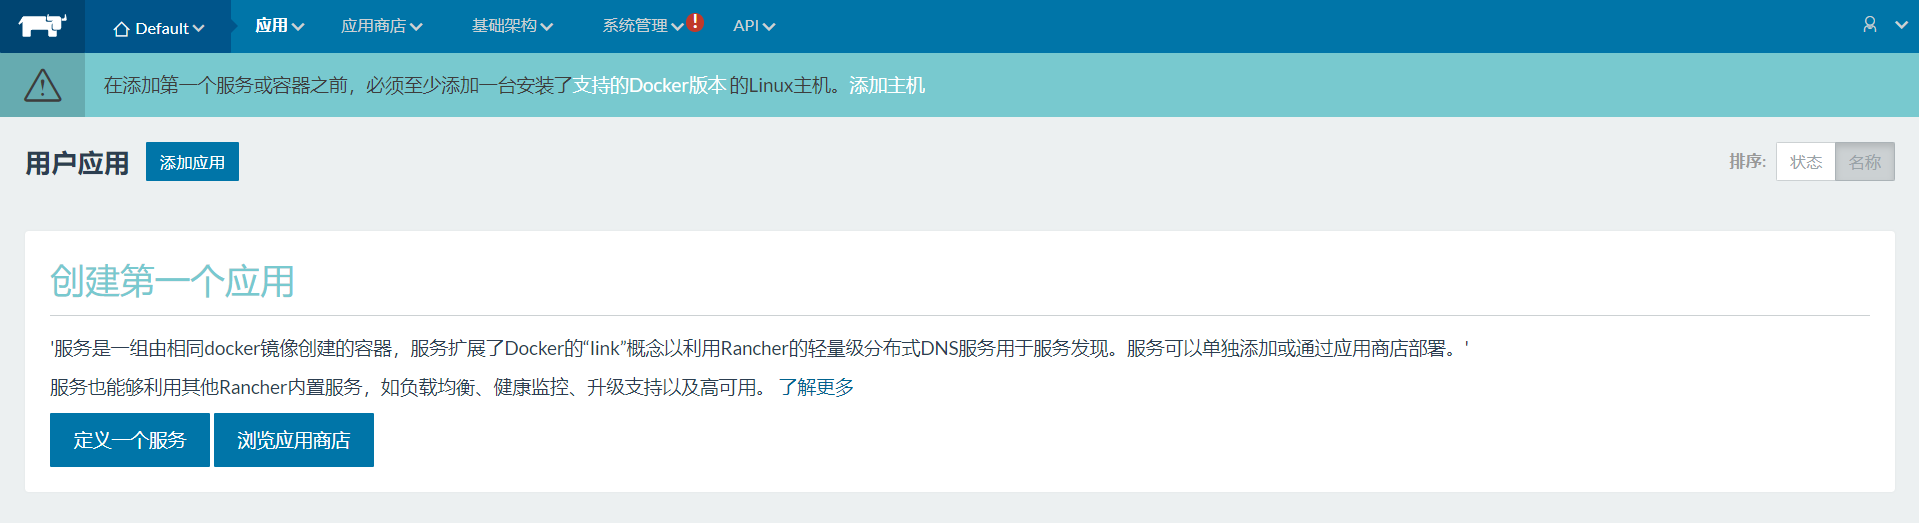Image resolution: width=1919 pixels, height=523 pixels.
Task: Click the warning triangle icon in banner
Action: 42,86
